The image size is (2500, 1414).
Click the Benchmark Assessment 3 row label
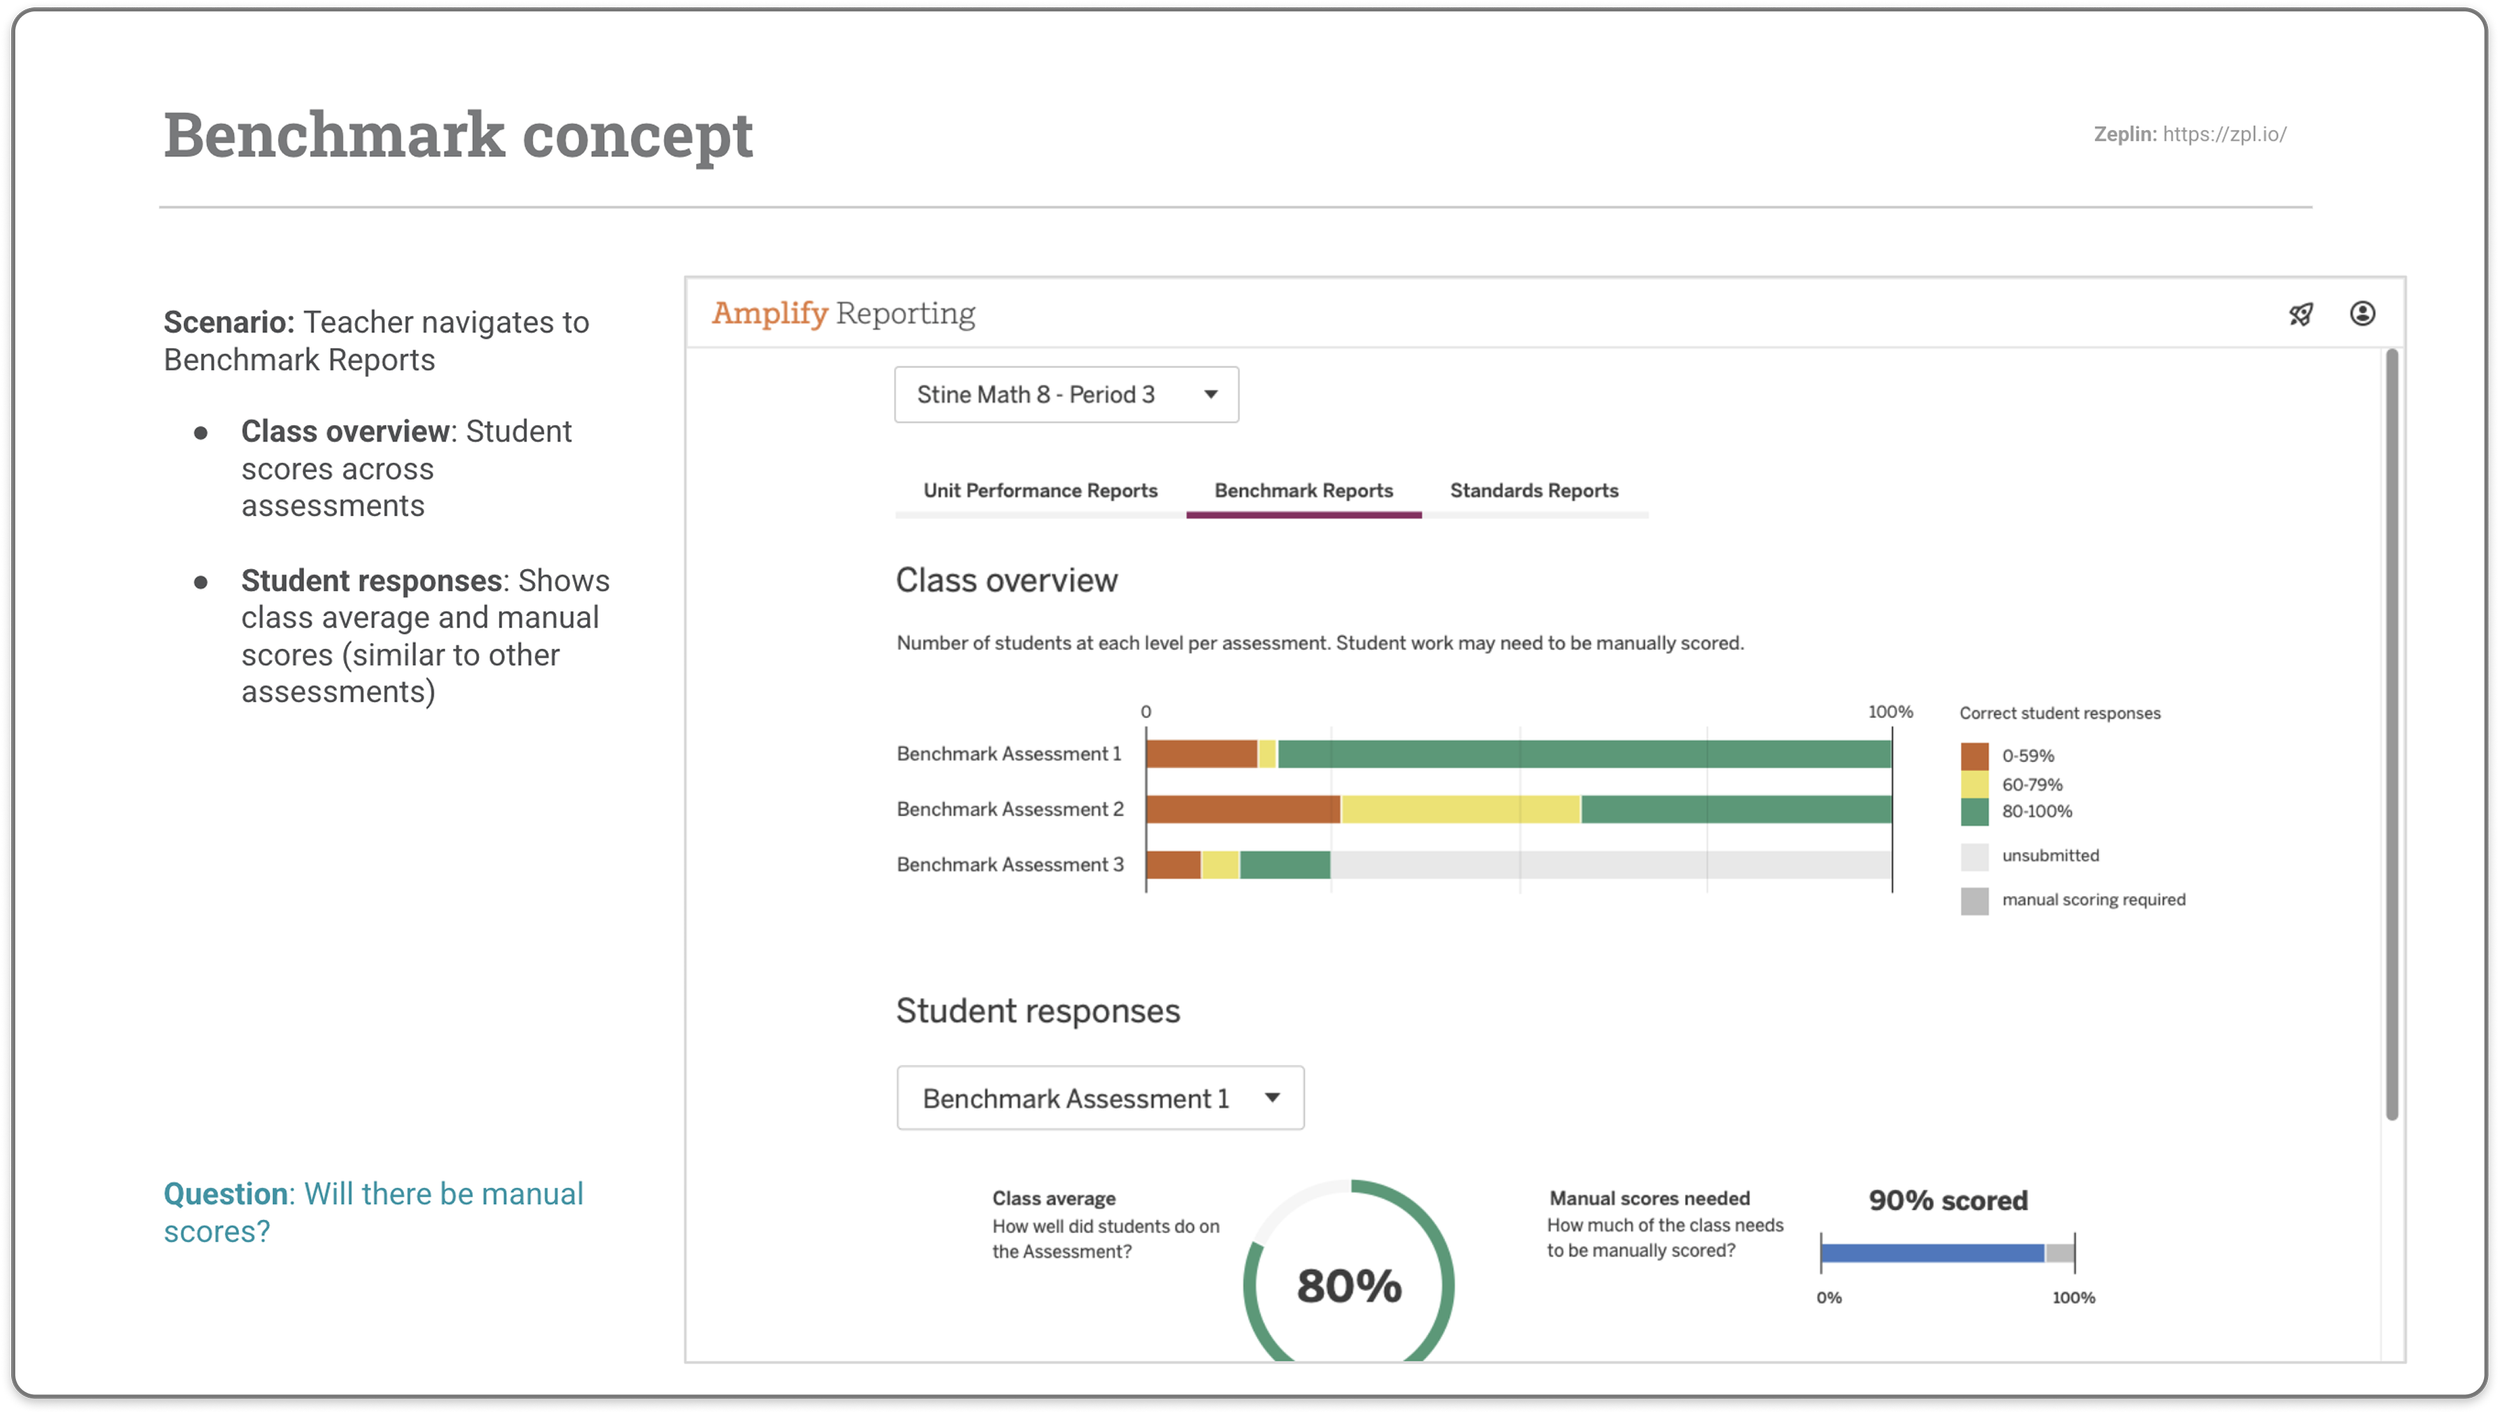pos(1010,864)
